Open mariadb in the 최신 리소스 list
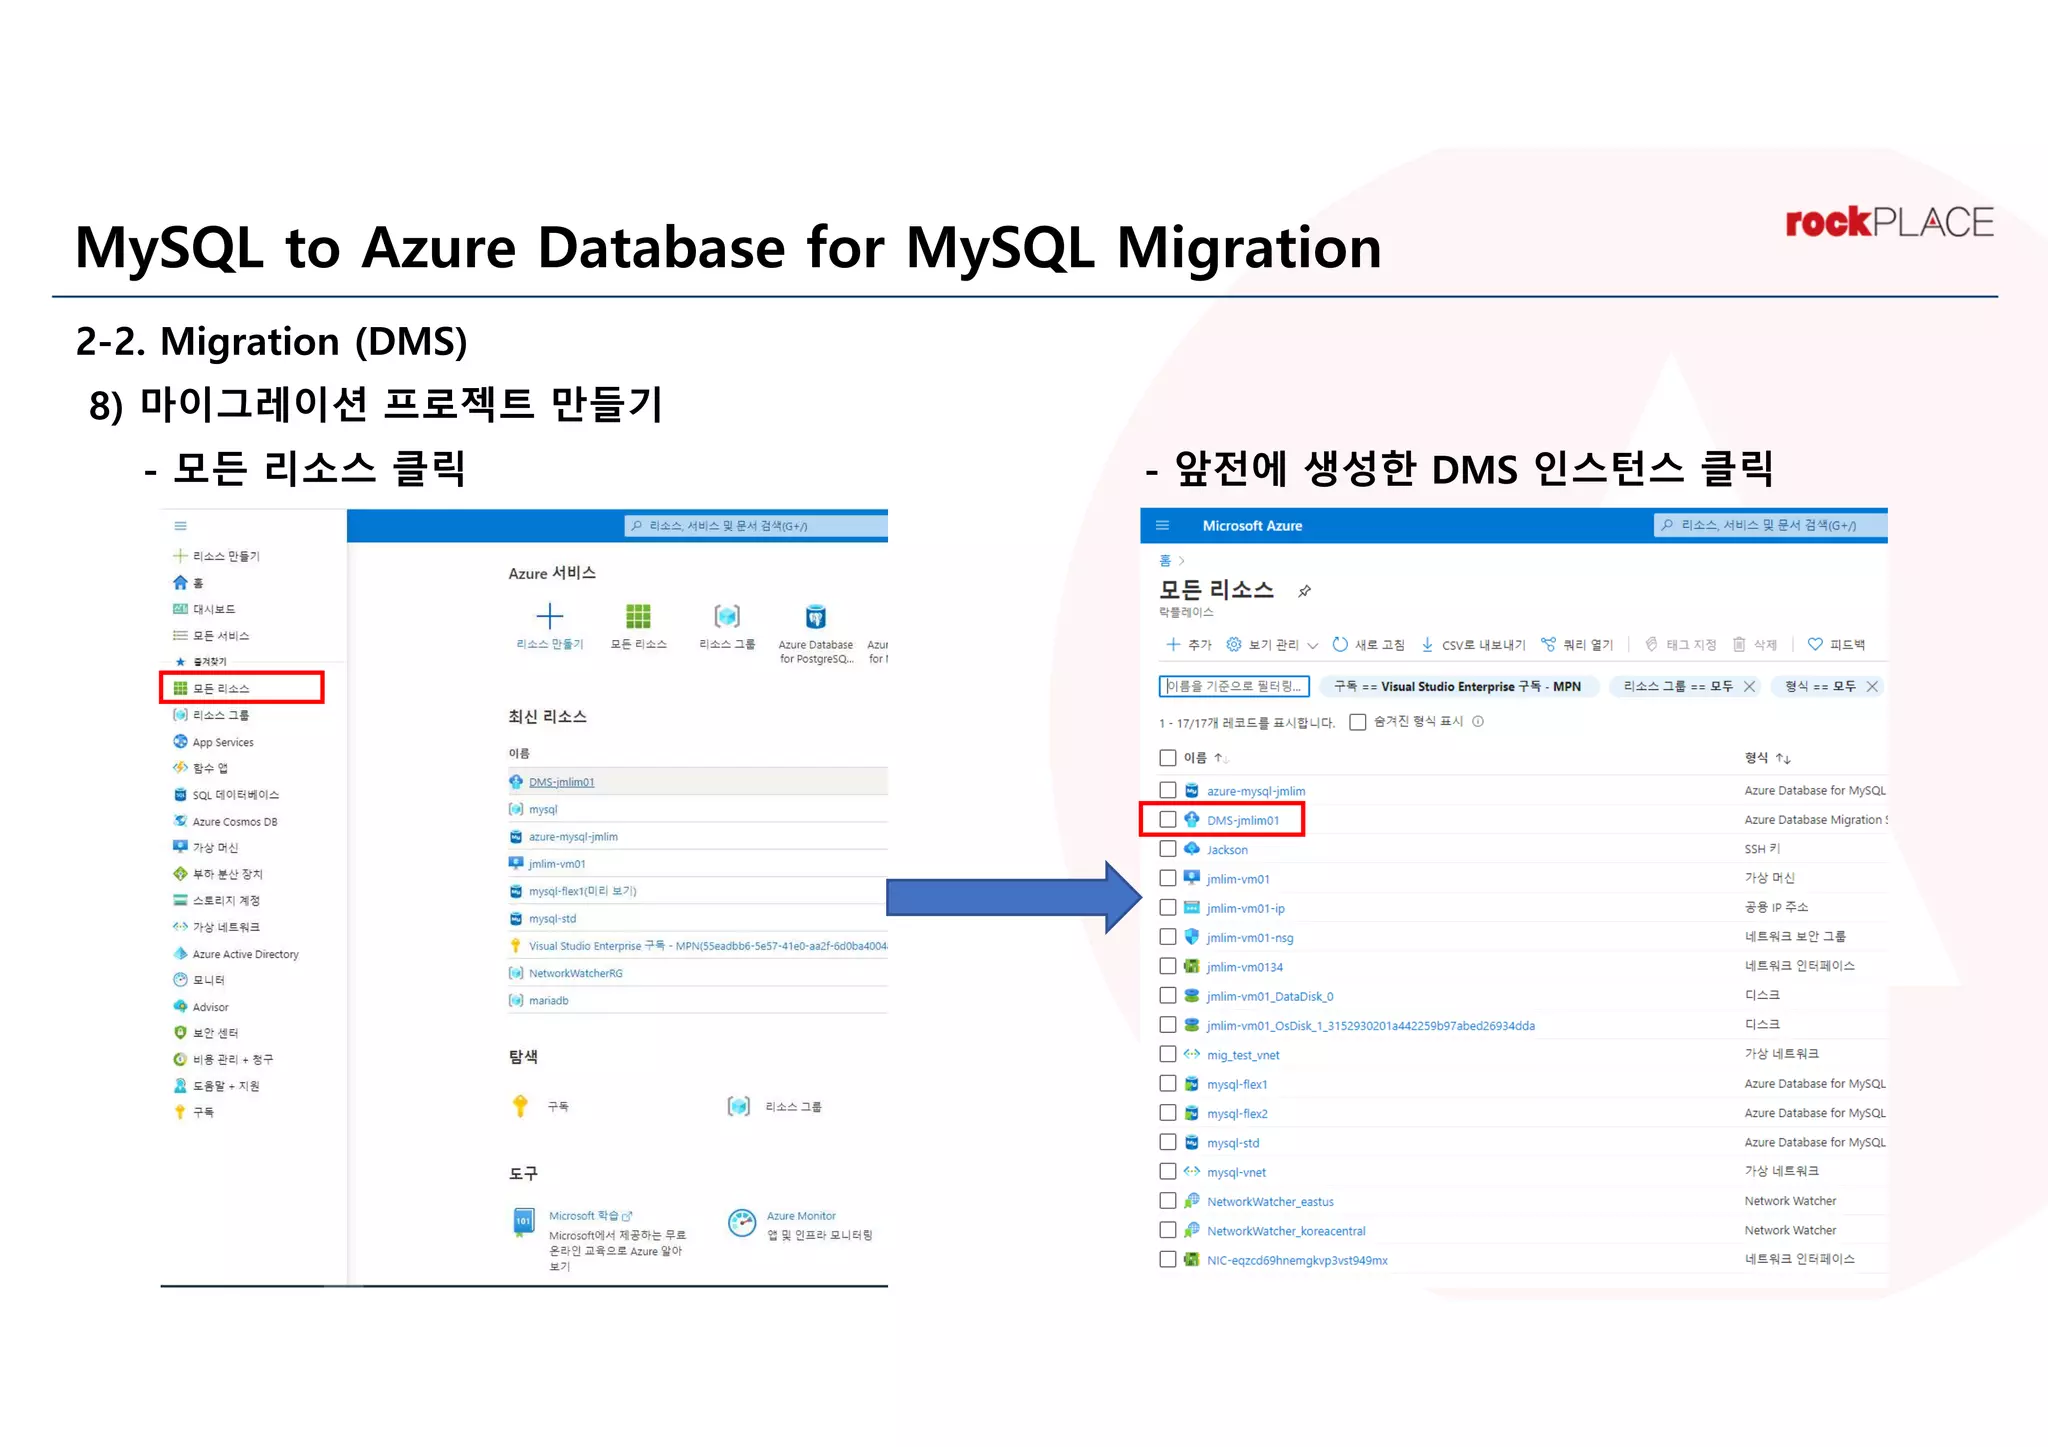Image resolution: width=2048 pixels, height=1447 pixels. [x=548, y=1001]
